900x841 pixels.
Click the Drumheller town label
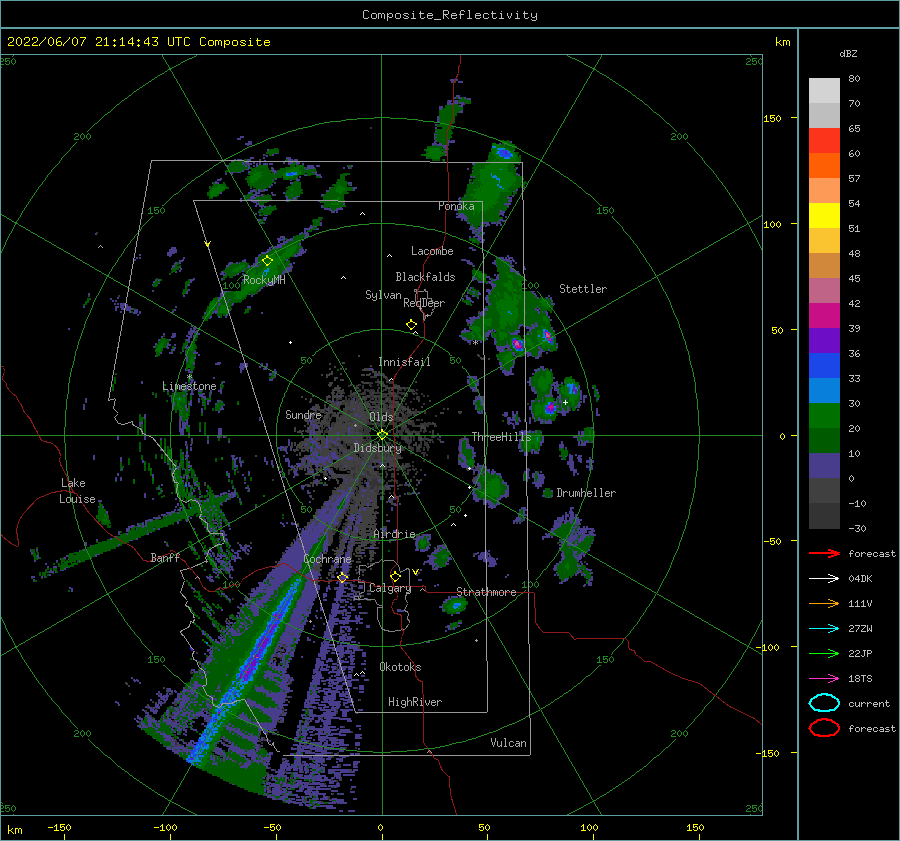pyautogui.click(x=586, y=493)
